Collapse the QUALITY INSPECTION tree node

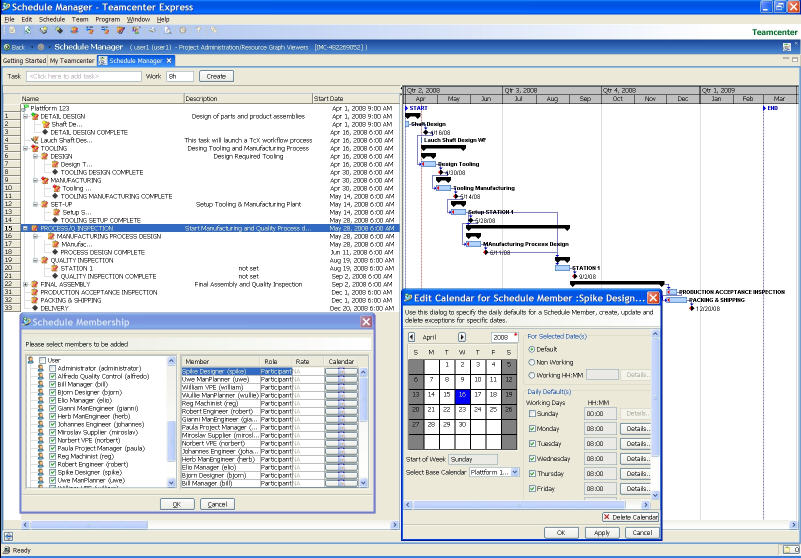[x=35, y=260]
